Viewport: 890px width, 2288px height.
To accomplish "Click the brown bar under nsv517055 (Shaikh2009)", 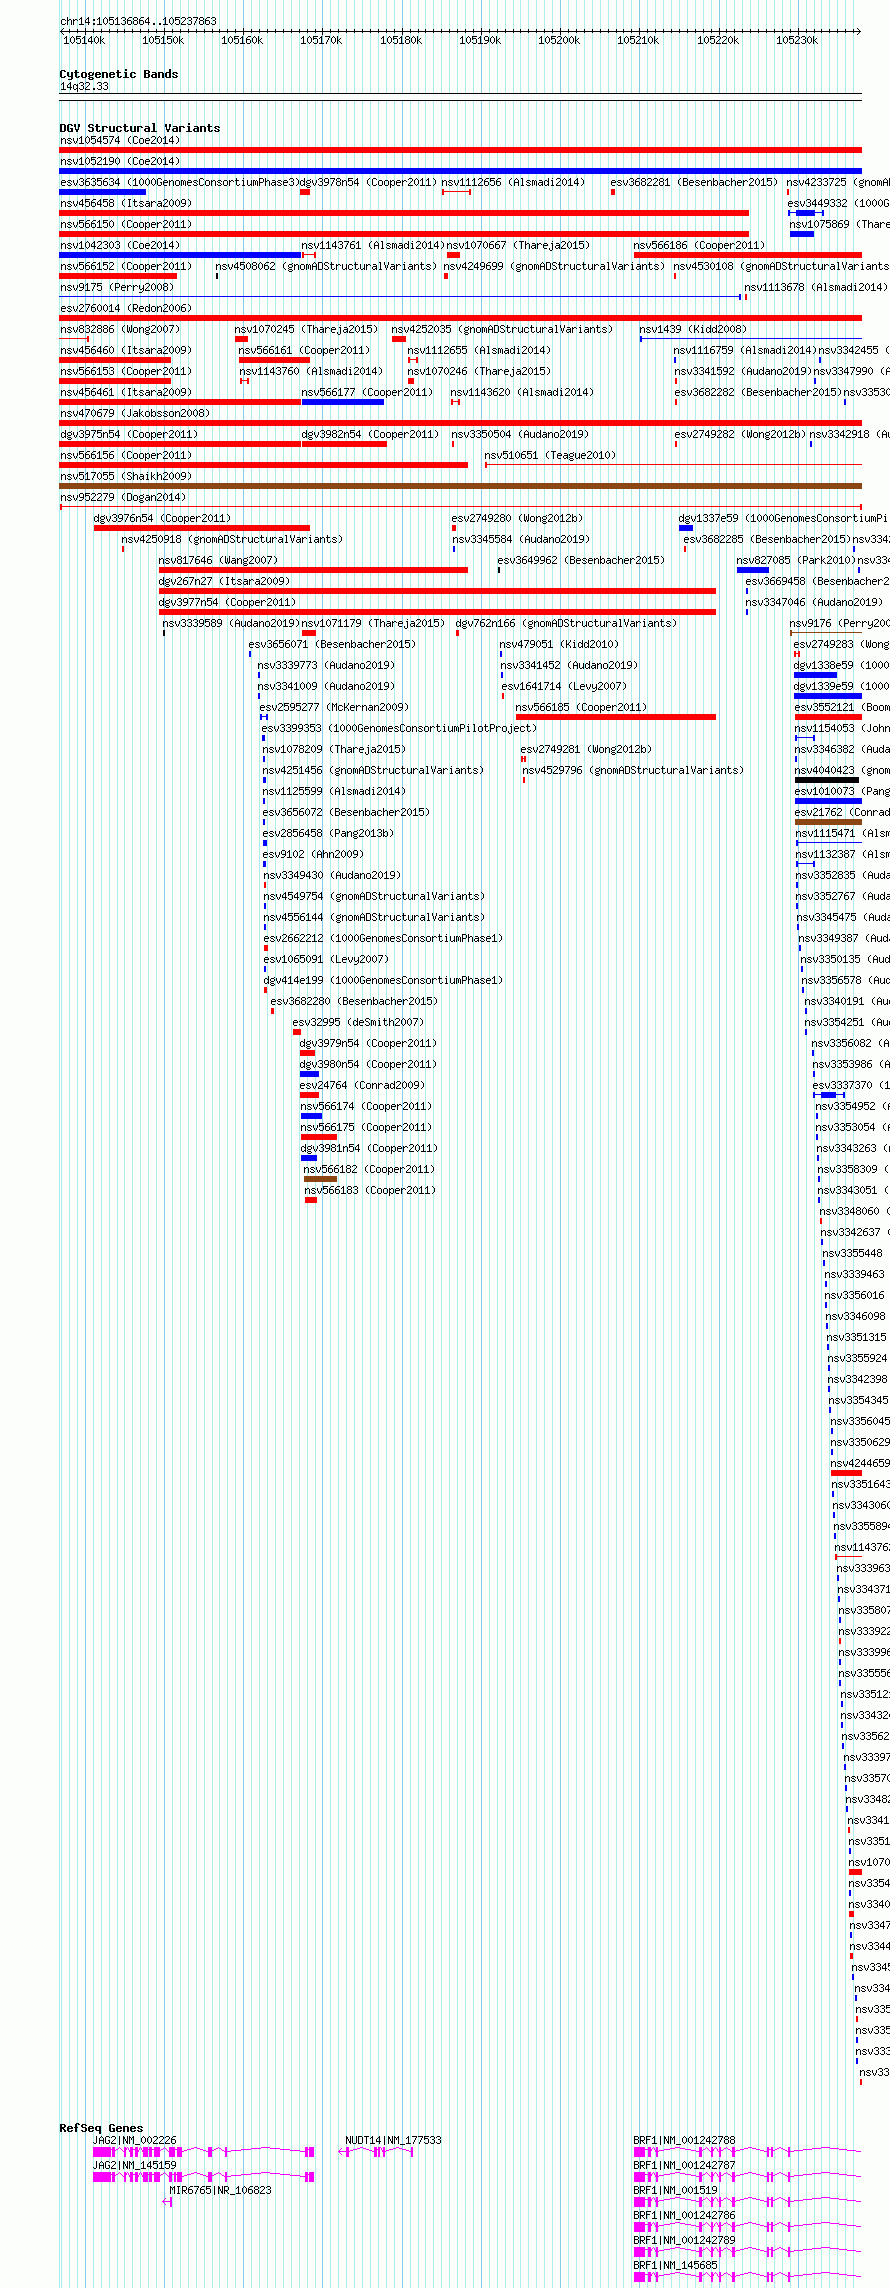I will (460, 486).
